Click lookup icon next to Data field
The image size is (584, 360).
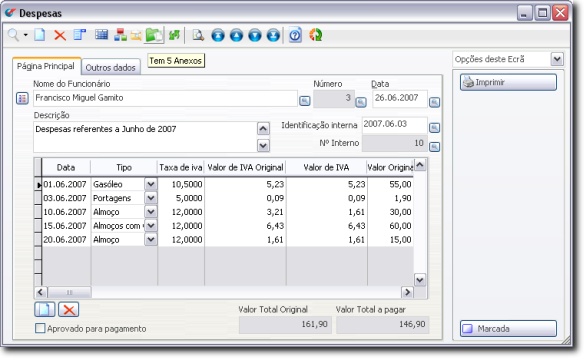pos(434,102)
